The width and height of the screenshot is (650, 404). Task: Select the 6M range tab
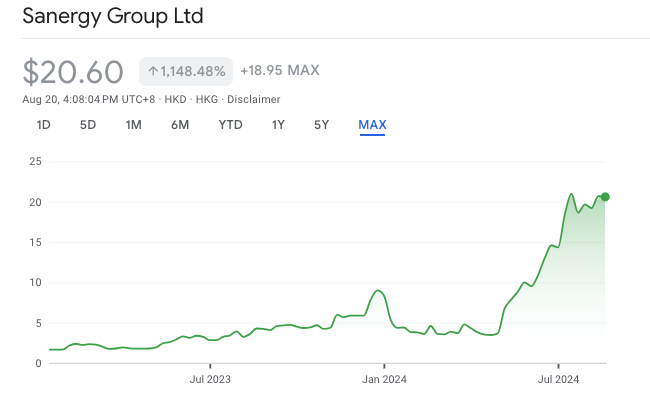coord(180,125)
